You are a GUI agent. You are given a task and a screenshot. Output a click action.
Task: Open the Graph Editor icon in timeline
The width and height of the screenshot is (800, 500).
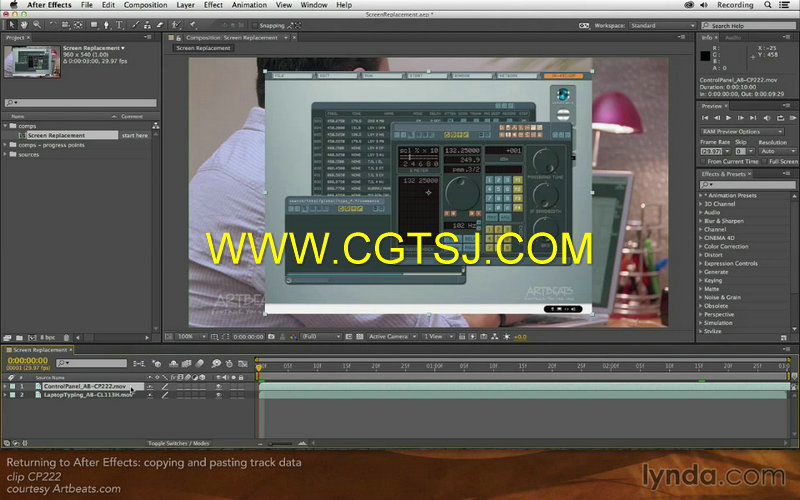tap(243, 363)
